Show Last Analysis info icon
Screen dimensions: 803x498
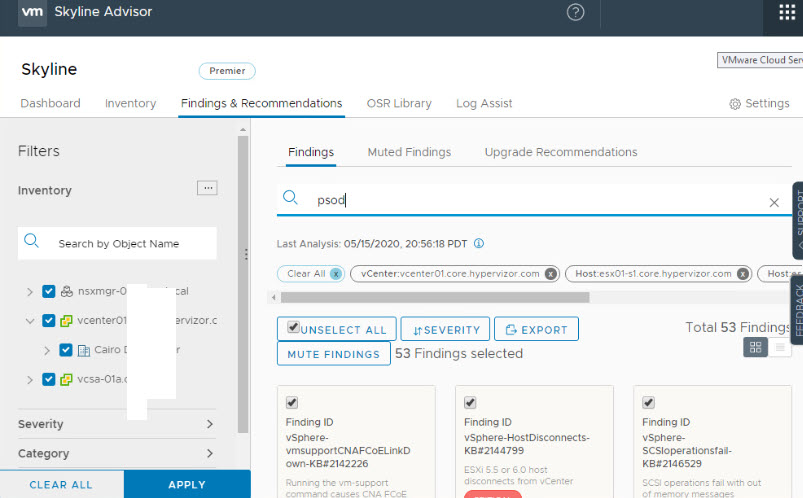(x=479, y=243)
